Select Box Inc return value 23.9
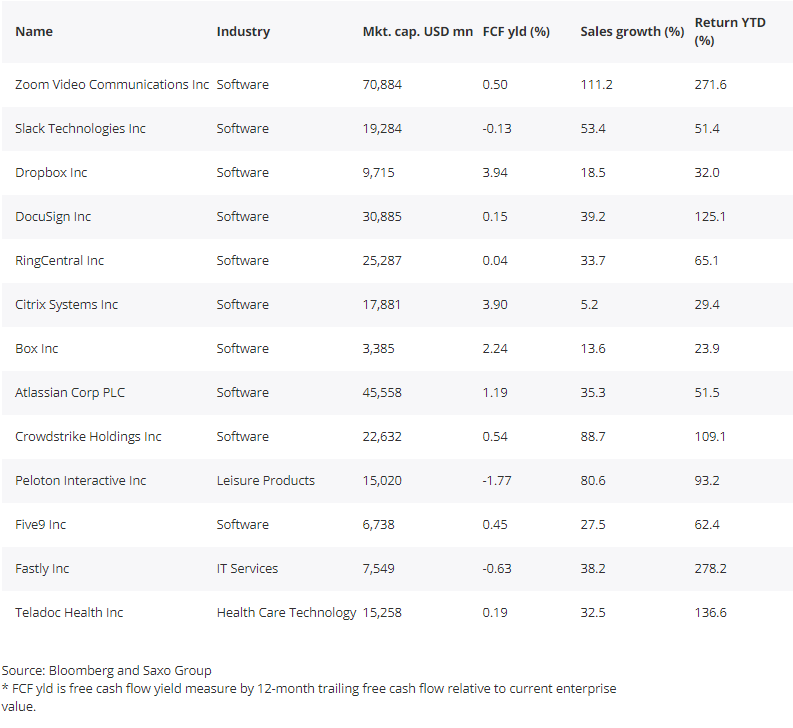793x728 pixels. point(707,349)
